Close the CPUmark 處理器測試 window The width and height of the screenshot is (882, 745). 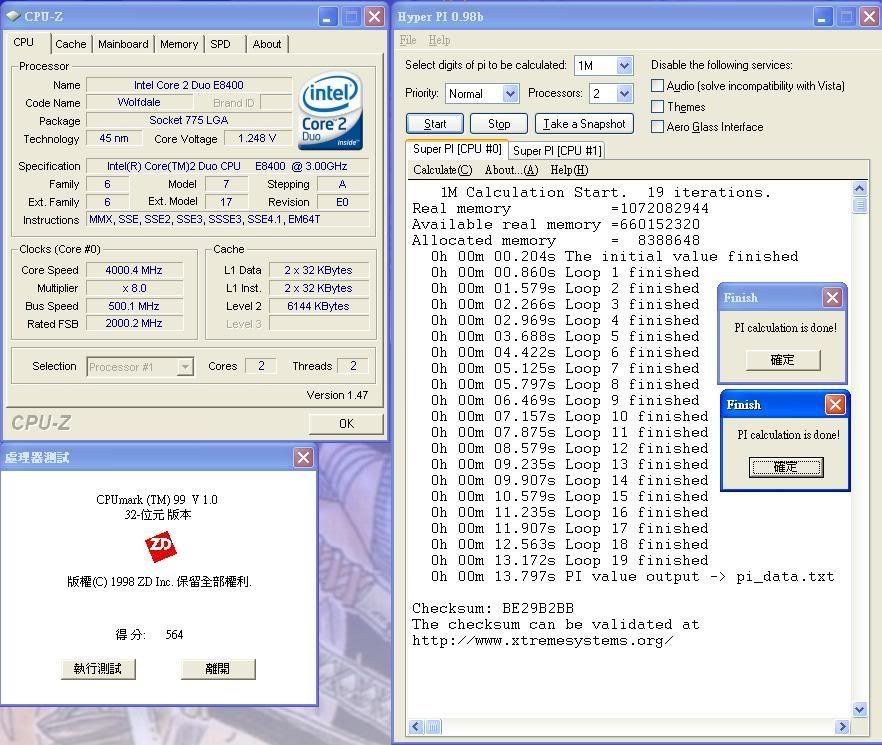tap(304, 457)
